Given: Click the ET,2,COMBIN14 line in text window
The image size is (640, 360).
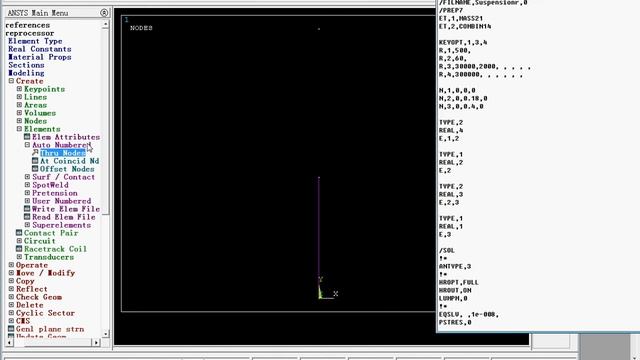Looking at the screenshot, I should coord(465,26).
